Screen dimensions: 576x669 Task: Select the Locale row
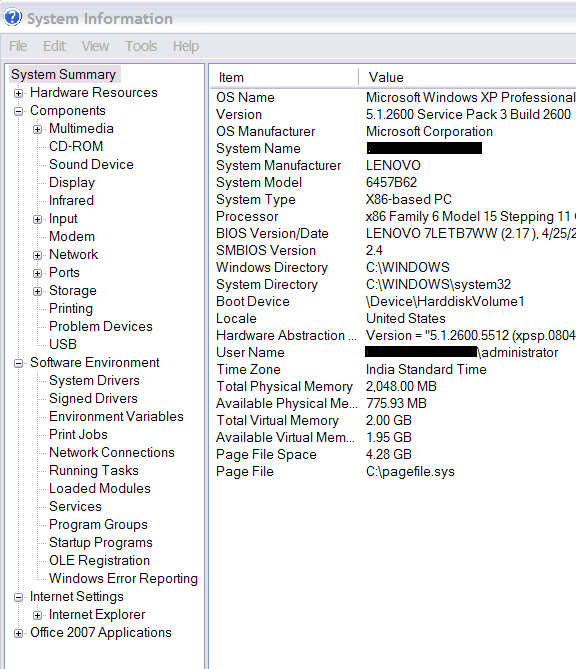point(393,319)
